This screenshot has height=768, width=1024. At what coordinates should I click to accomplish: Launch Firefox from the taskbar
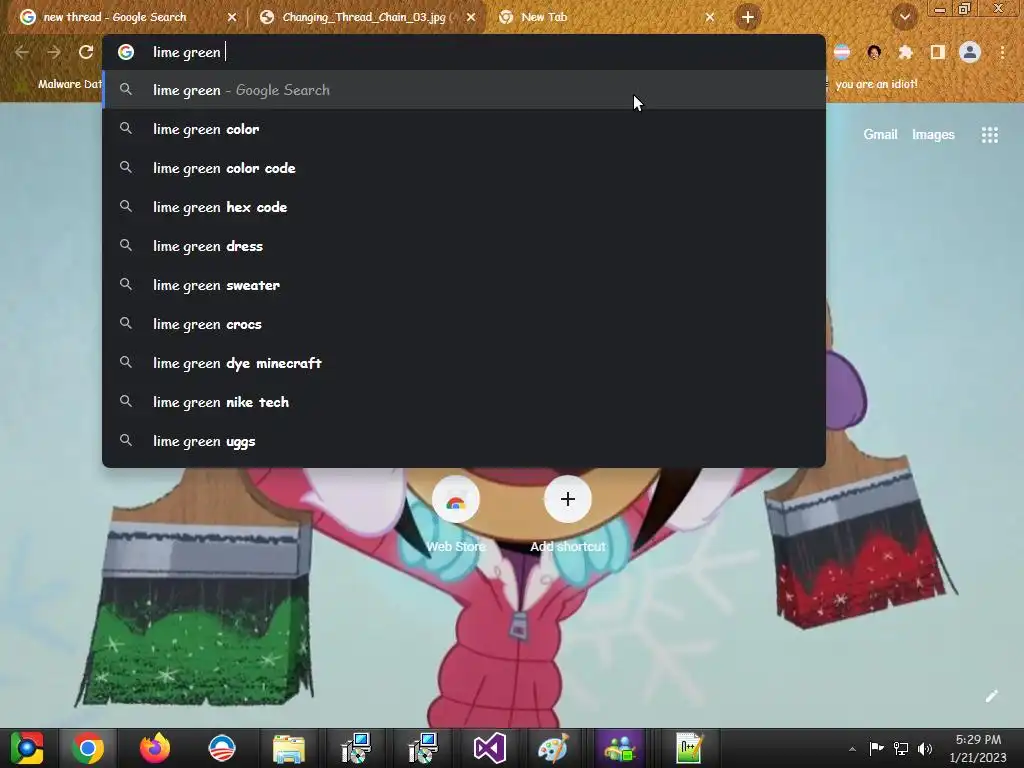coord(155,748)
